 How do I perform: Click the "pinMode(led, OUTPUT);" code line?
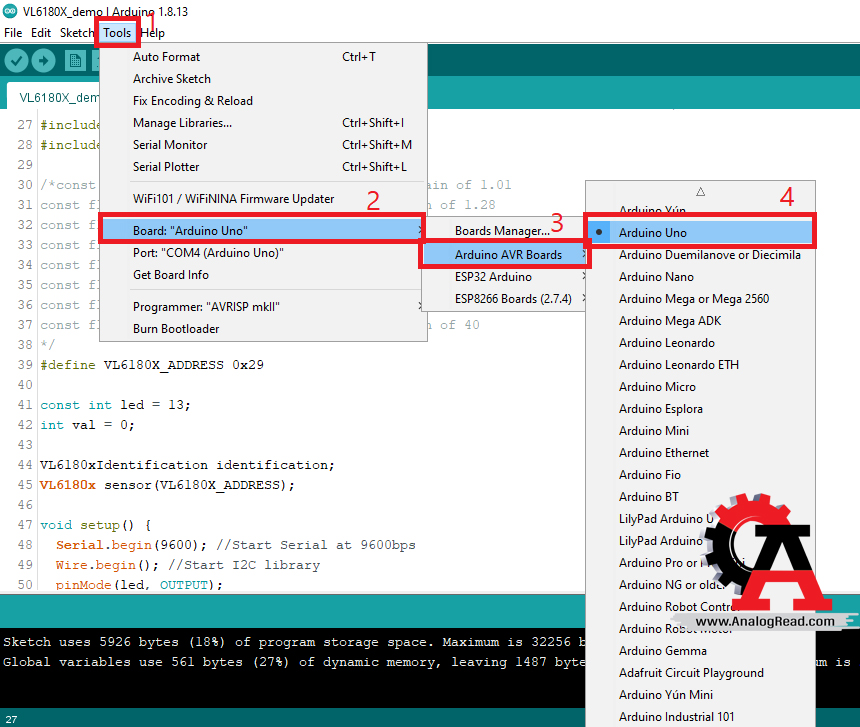[x=139, y=584]
